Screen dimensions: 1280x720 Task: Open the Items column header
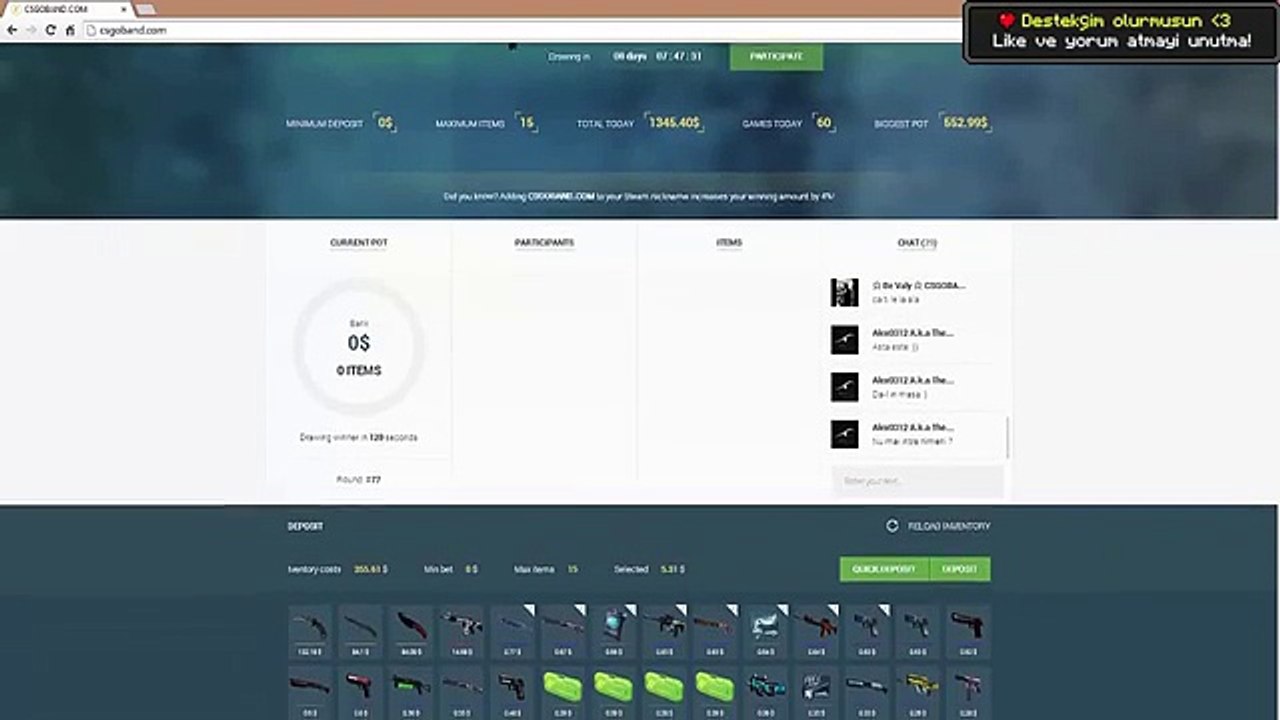click(729, 243)
